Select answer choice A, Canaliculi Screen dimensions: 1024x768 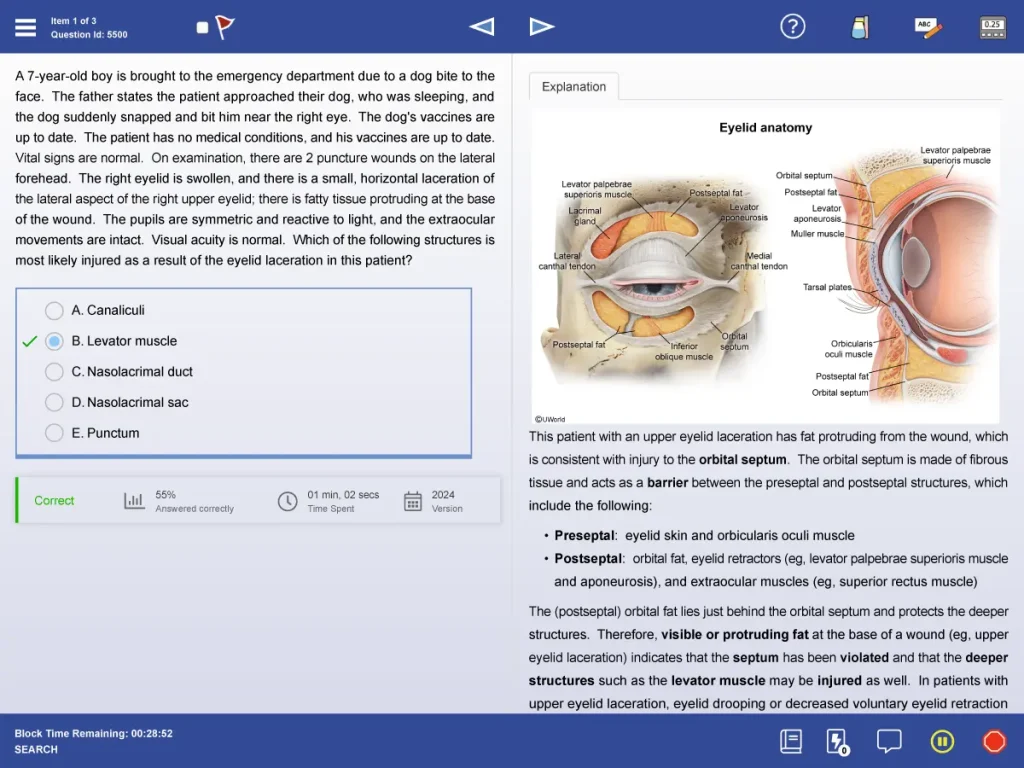coord(54,310)
